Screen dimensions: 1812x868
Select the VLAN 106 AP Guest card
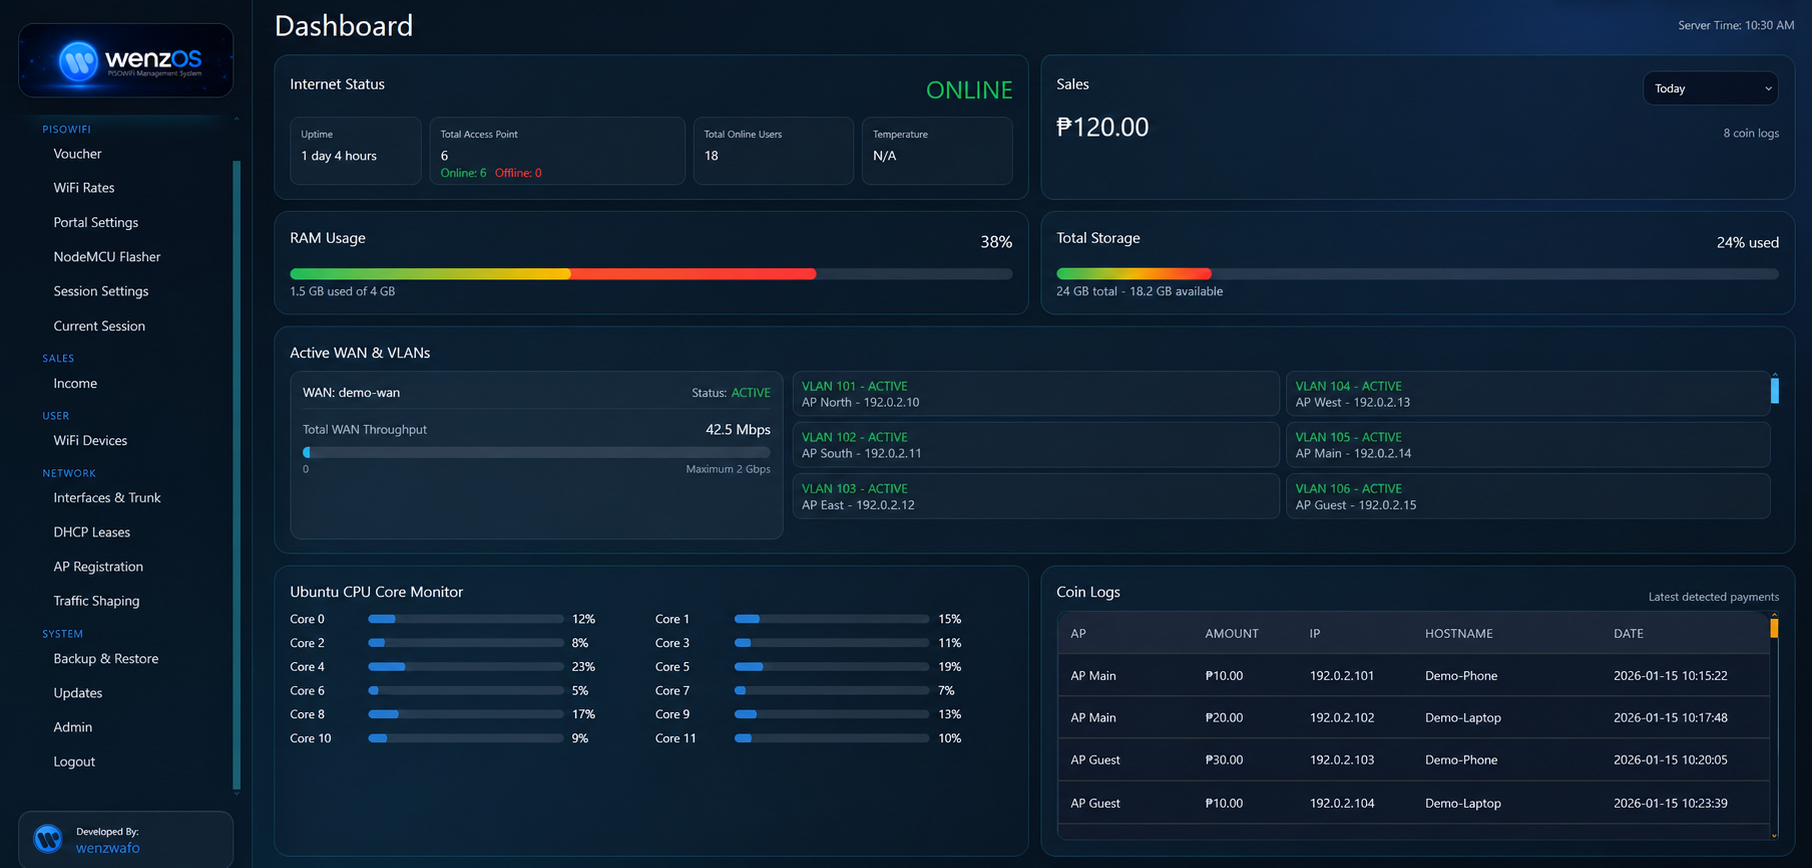[x=1528, y=497]
